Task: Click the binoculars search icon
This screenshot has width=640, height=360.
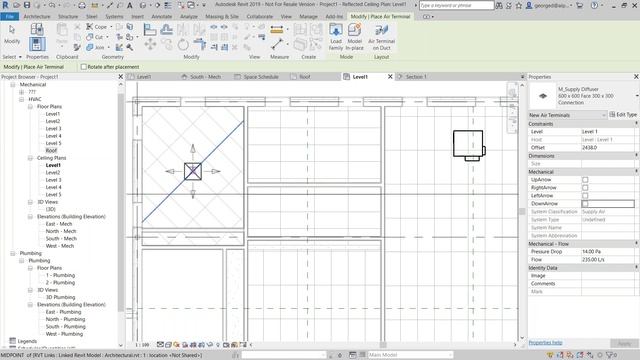Action: pyautogui.click(x=499, y=5)
